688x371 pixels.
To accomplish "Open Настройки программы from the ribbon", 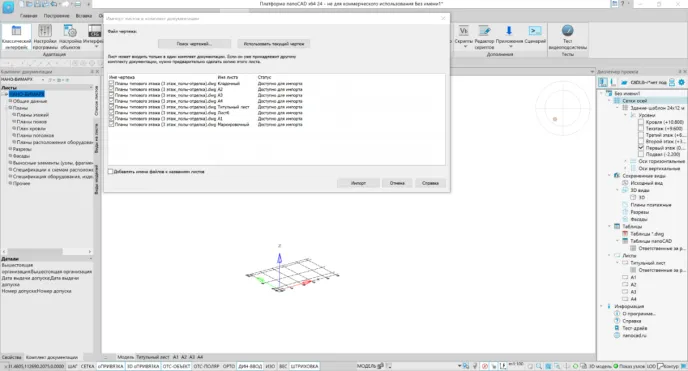I will 45,36.
